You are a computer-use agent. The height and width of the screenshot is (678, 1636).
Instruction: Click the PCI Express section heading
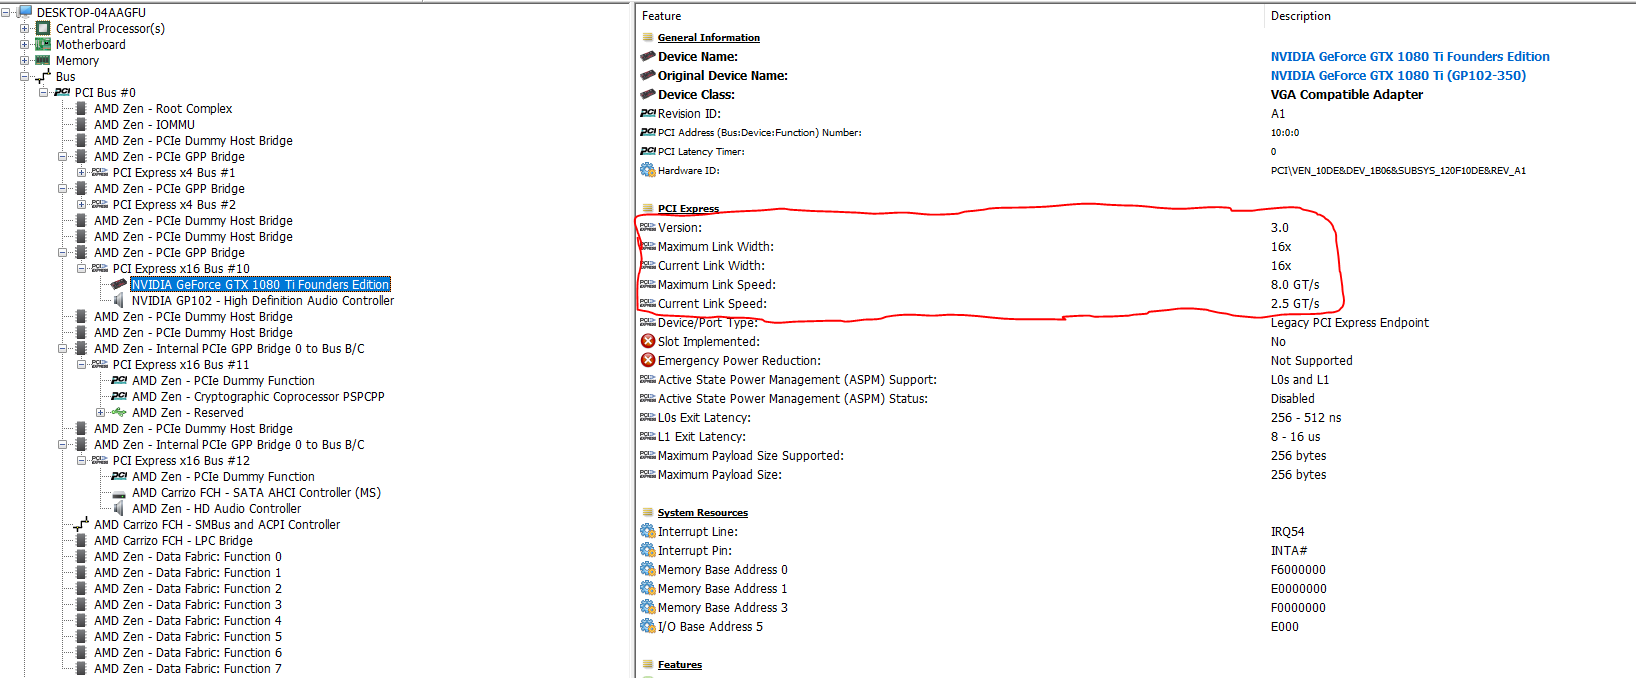click(688, 208)
